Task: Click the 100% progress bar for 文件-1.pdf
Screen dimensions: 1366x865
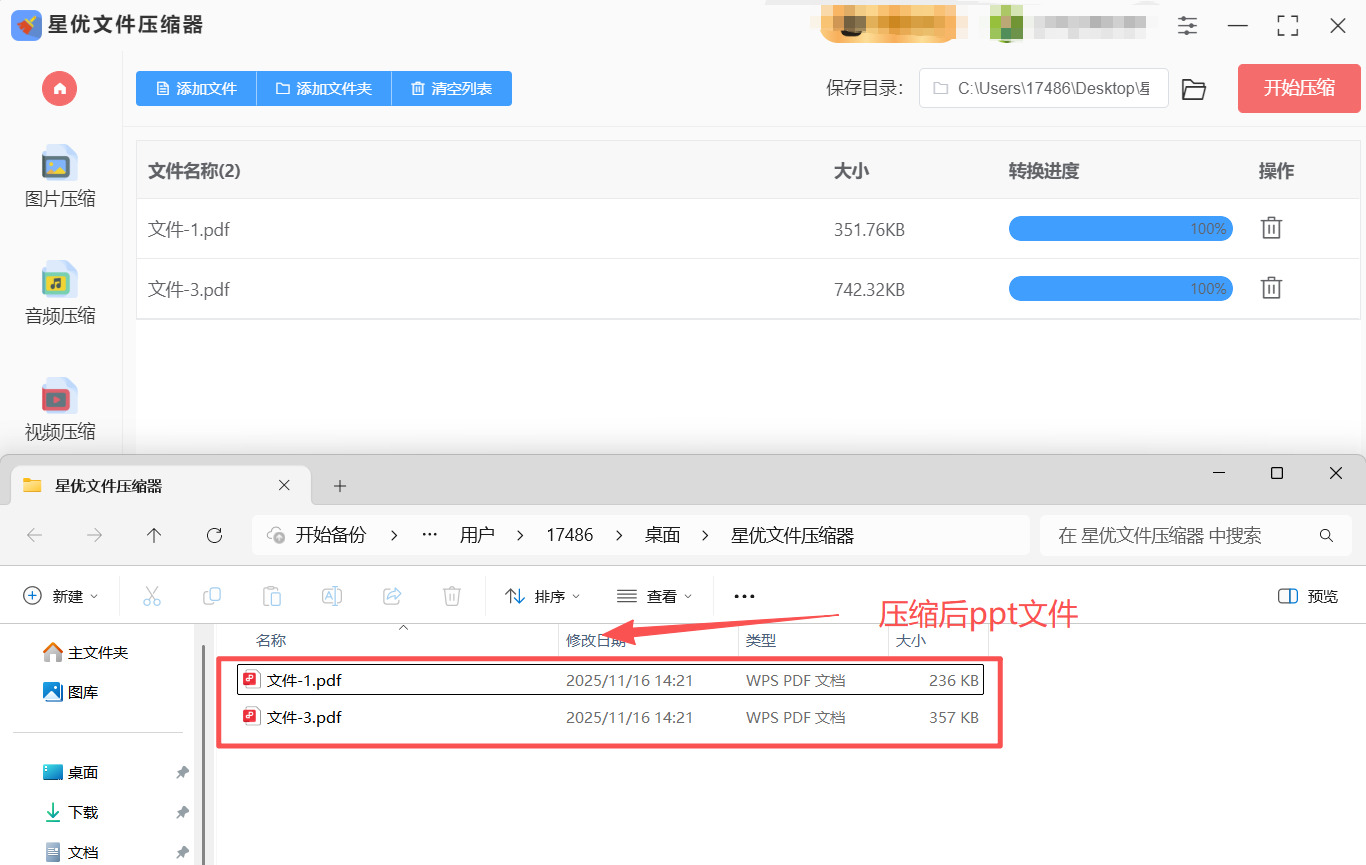Action: (x=1120, y=228)
